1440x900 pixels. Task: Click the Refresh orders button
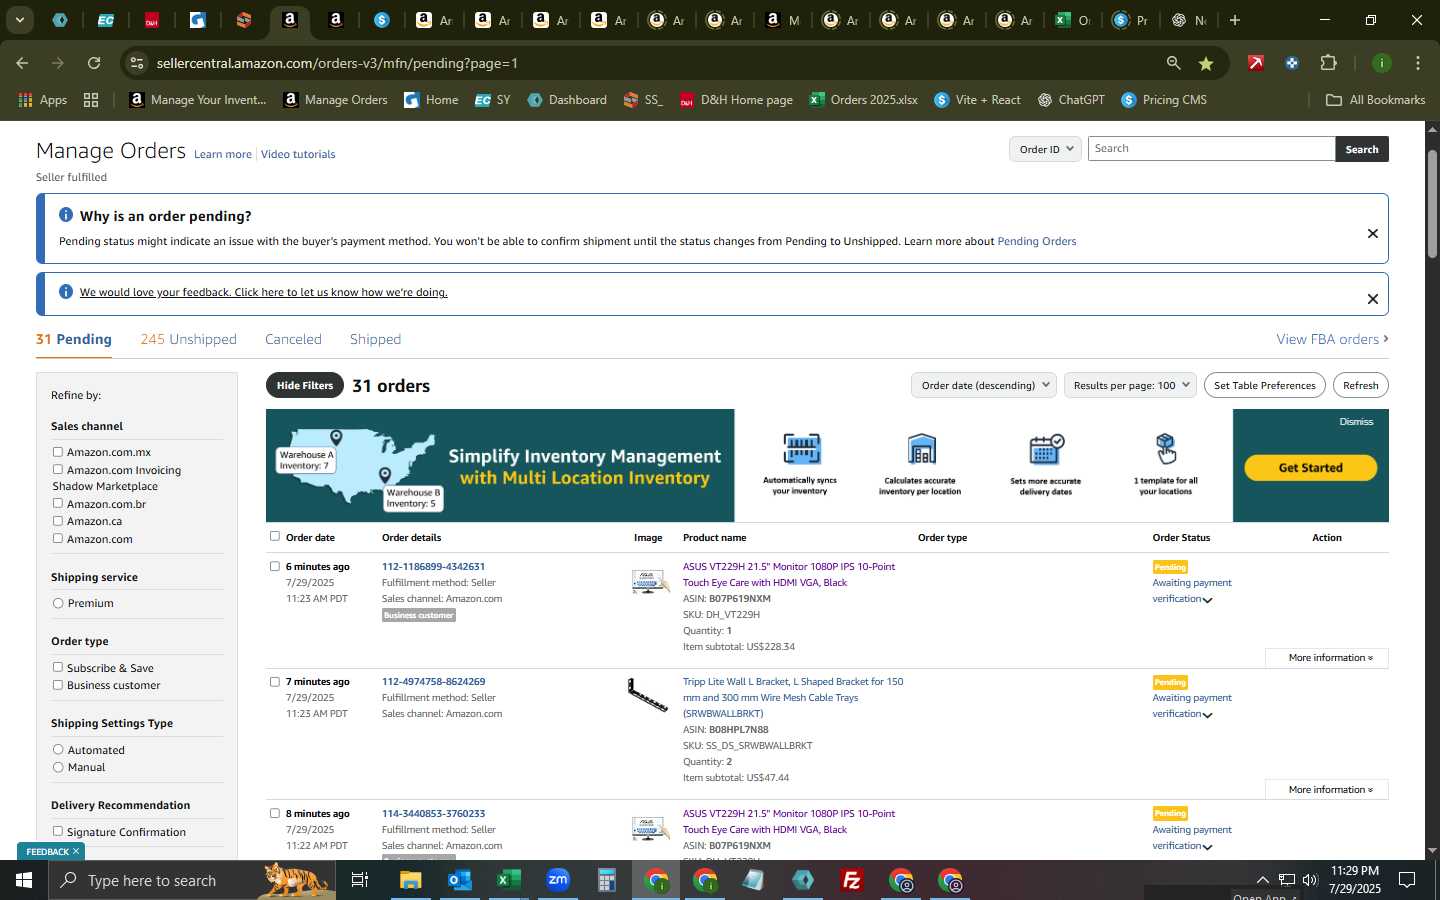pos(1360,385)
